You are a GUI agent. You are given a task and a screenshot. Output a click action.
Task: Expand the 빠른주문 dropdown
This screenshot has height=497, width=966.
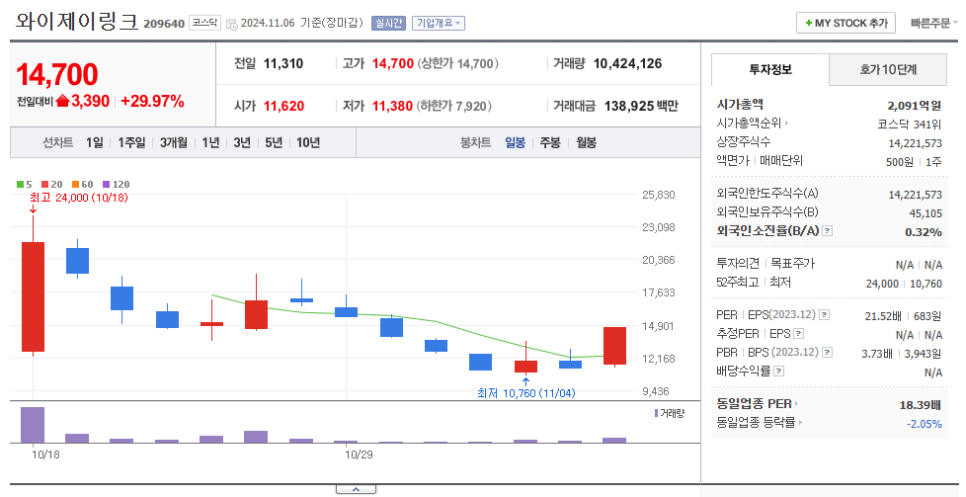(x=934, y=23)
